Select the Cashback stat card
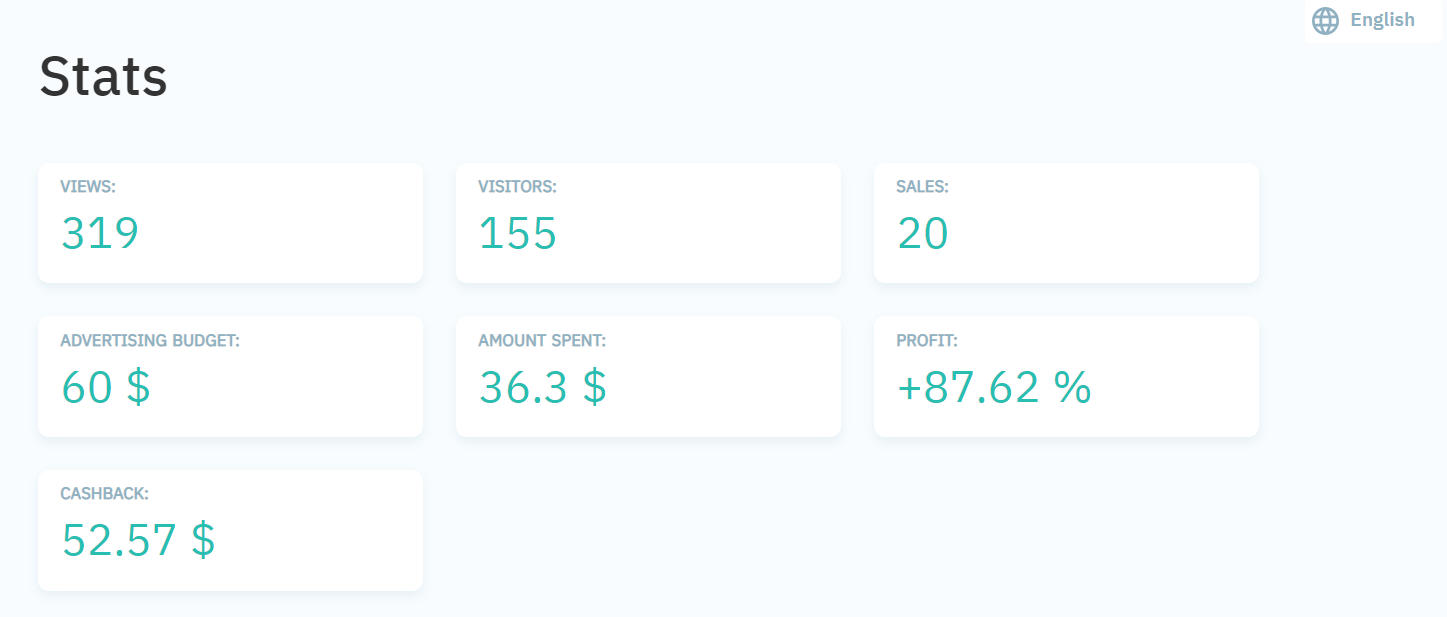The width and height of the screenshot is (1447, 617). [x=230, y=530]
